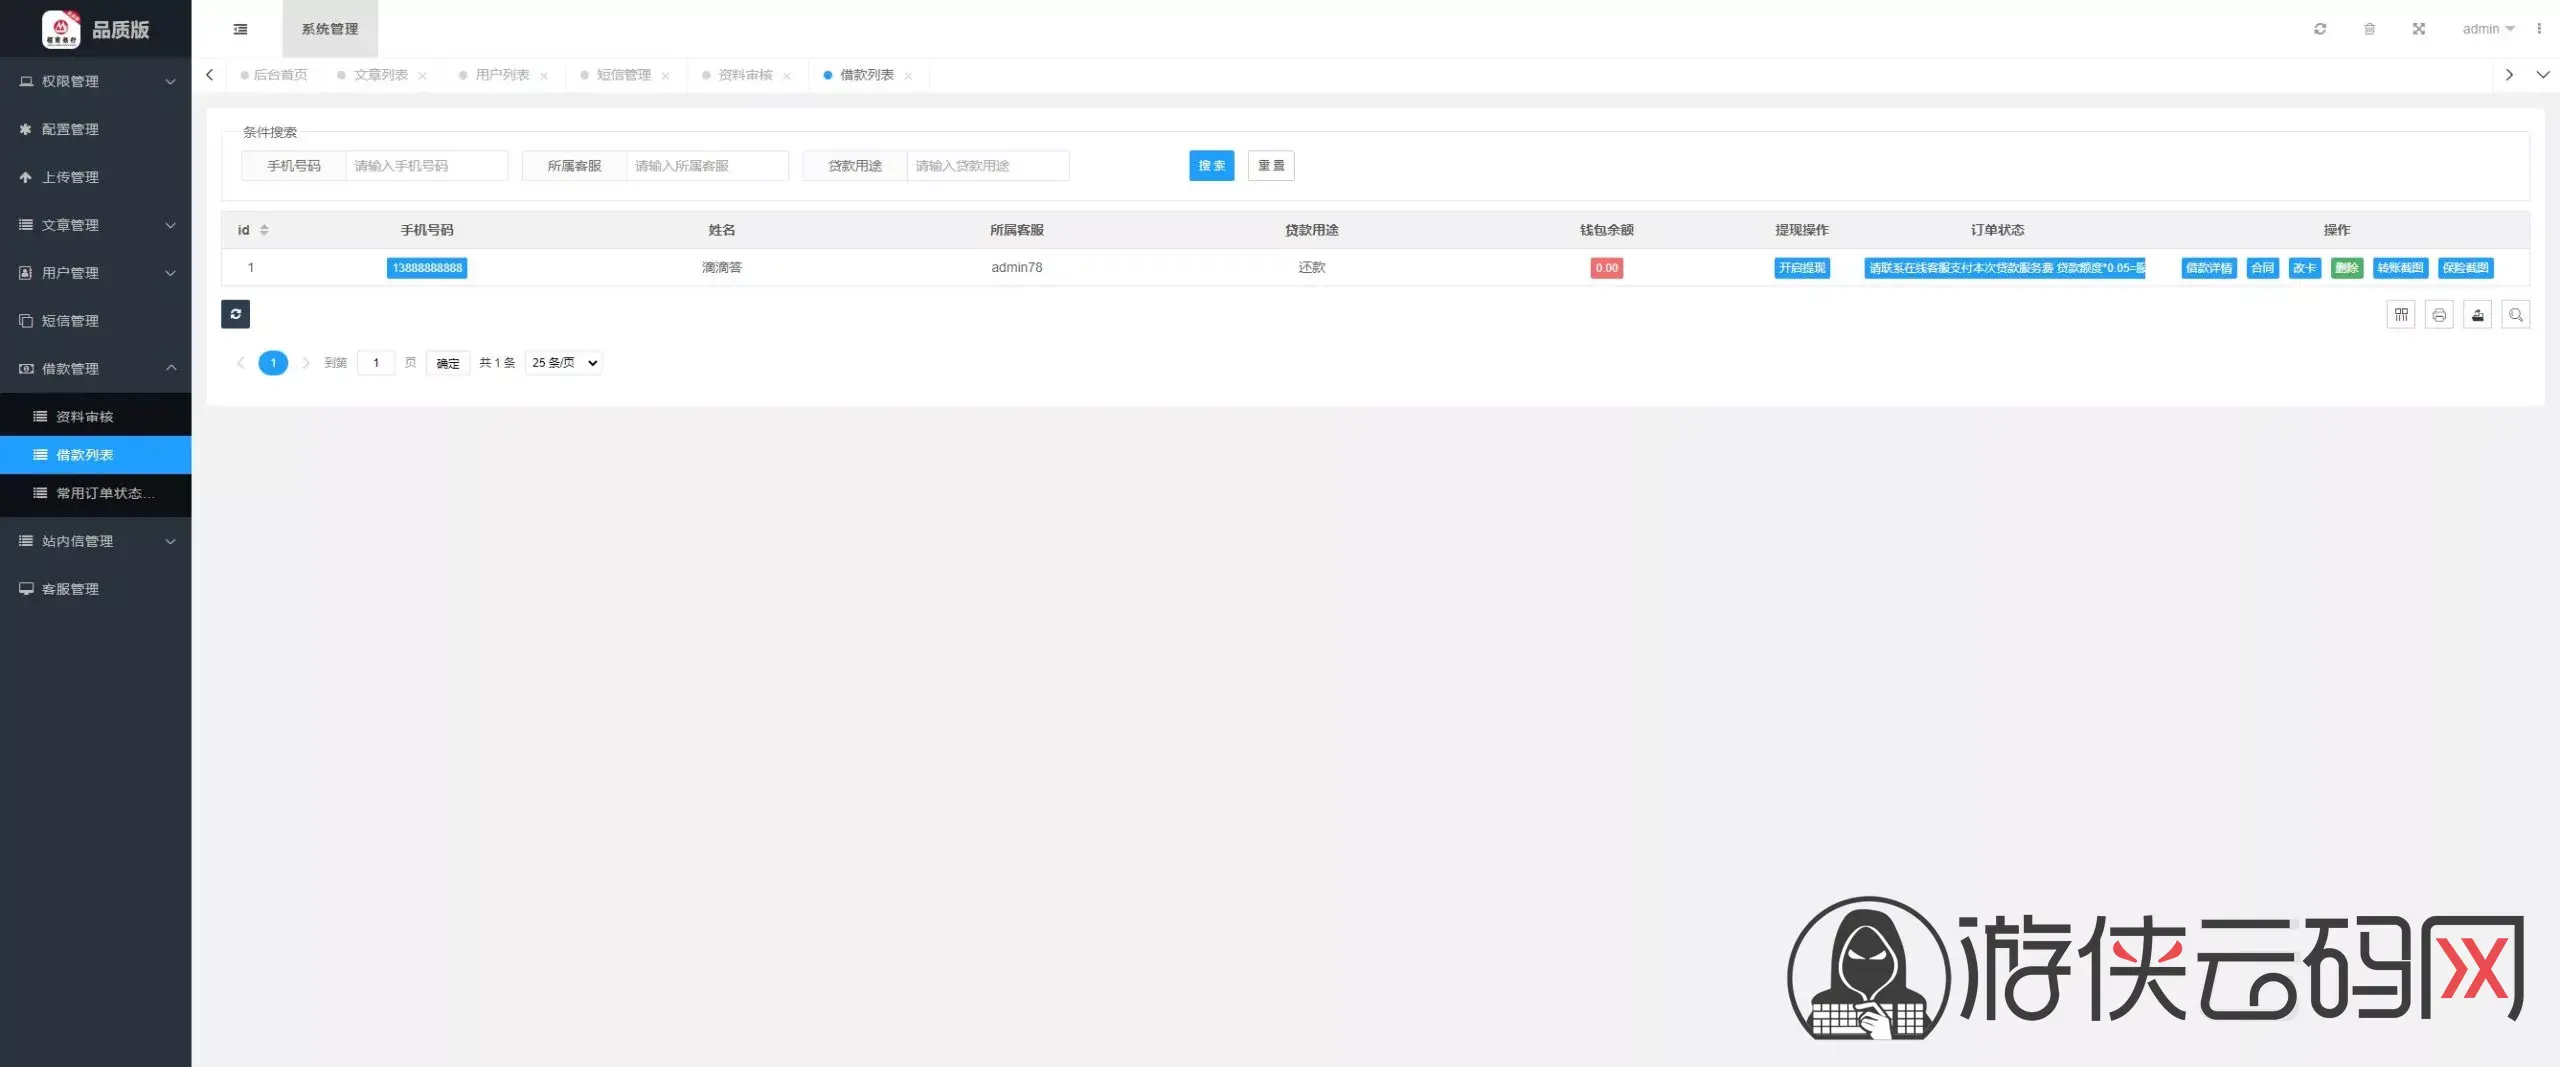Screen dimensions: 2560x1067
Task: Select 资料审核 in the sidebar submenu
Action: (x=85, y=417)
